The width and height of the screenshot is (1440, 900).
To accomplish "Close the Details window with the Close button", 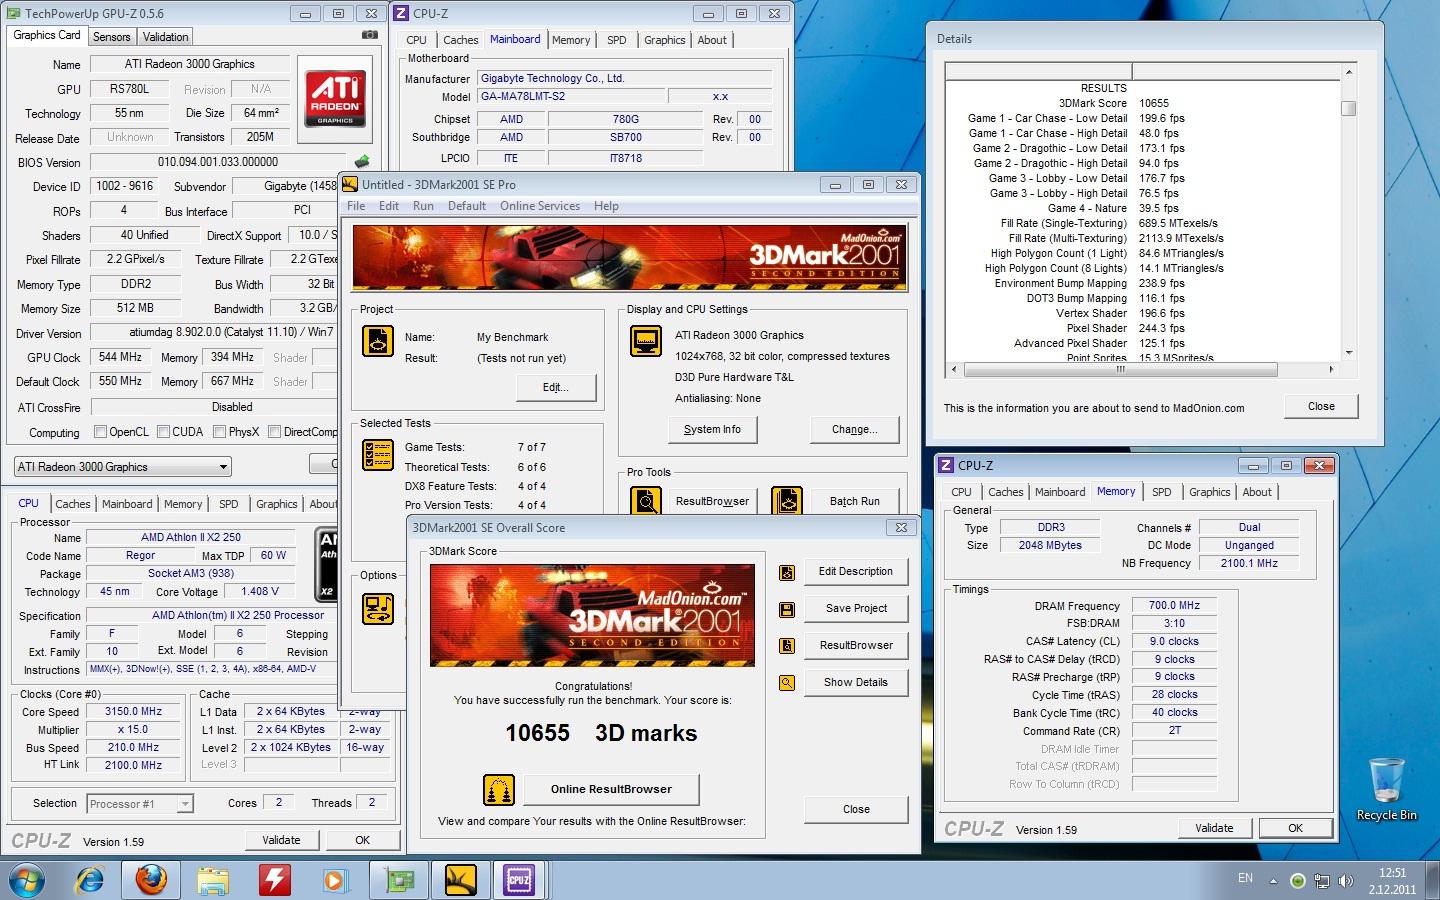I will point(1321,406).
